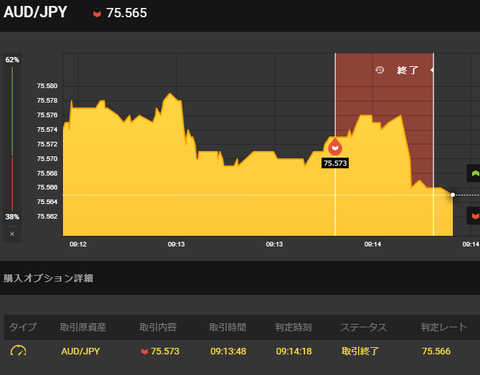Click the ステータス column header
The height and width of the screenshot is (375, 480).
point(364,327)
